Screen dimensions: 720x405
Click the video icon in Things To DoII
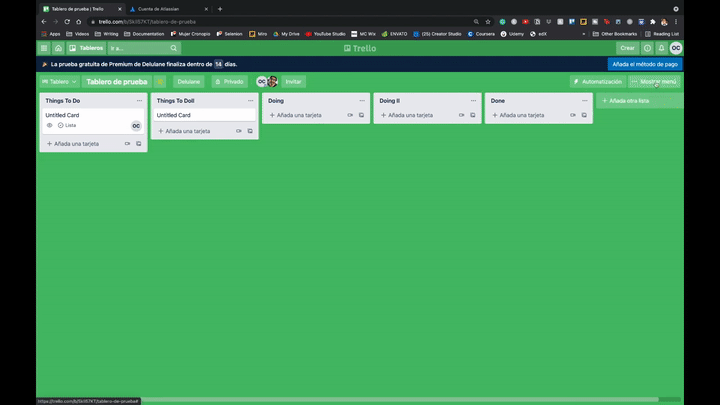(x=239, y=131)
